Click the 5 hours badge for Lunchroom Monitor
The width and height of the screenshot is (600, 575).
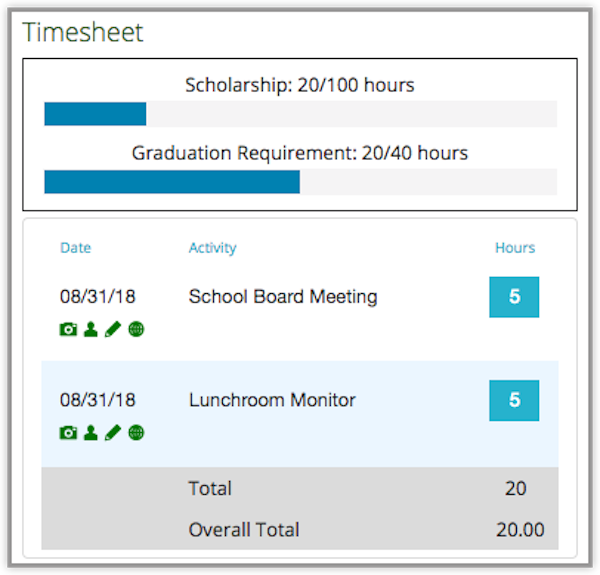click(x=514, y=401)
